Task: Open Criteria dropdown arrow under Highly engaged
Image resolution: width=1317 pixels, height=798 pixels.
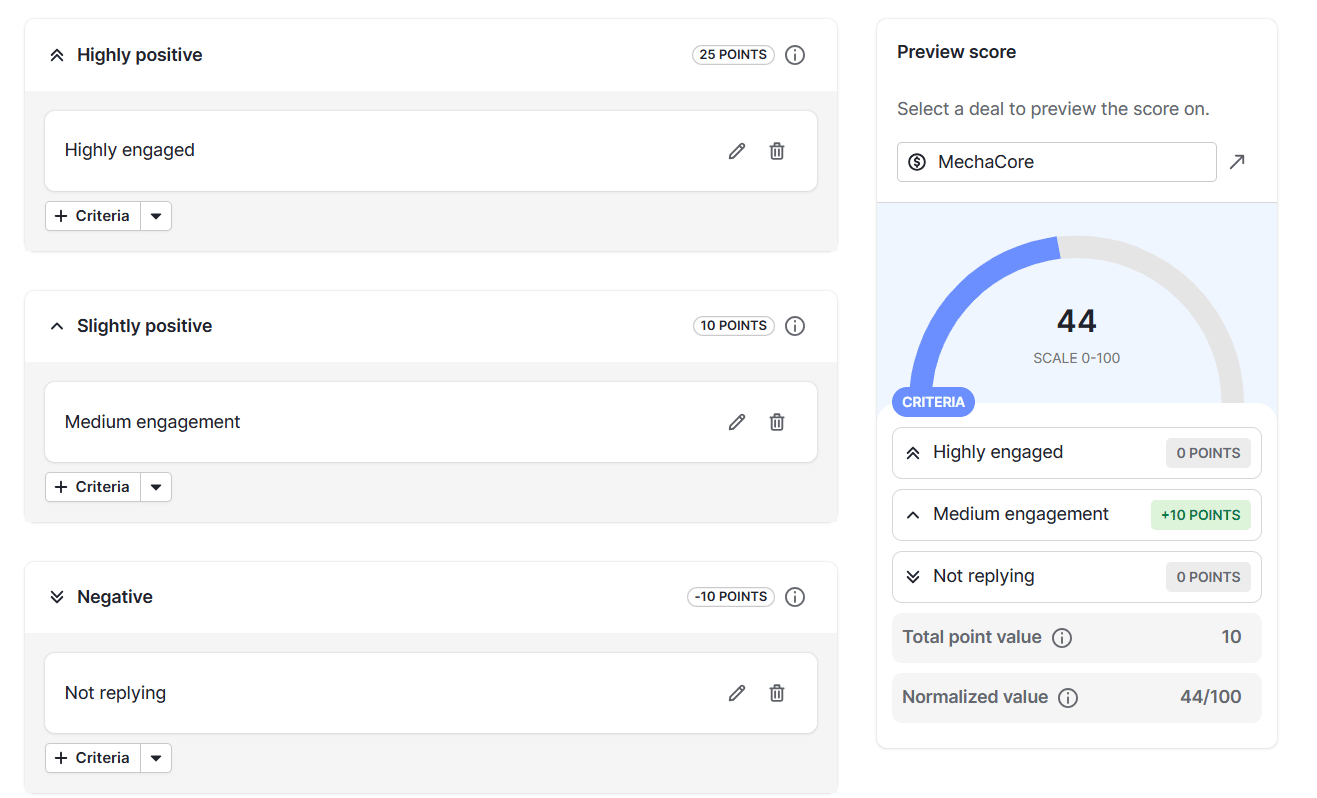Action: coord(156,216)
